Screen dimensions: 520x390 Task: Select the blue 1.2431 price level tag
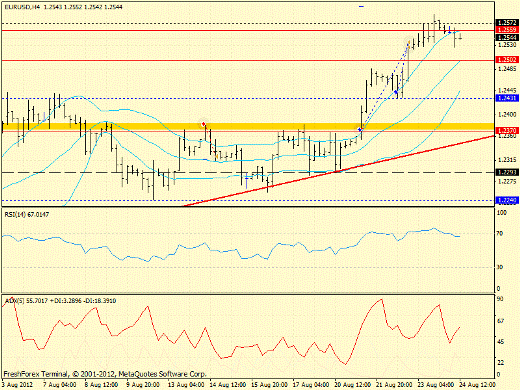point(507,98)
